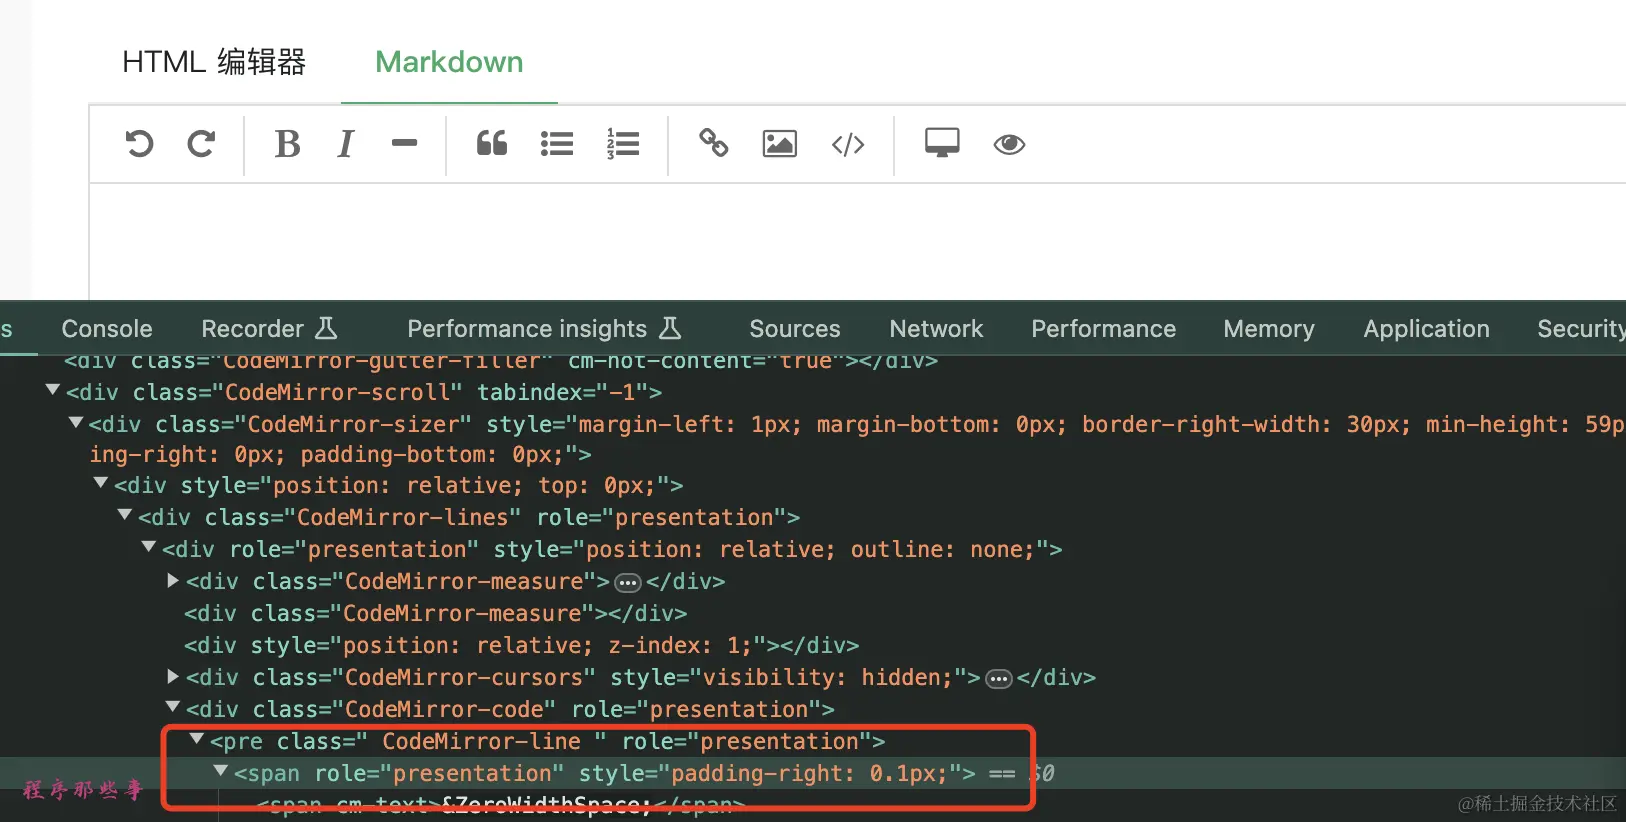
Task: Expand the first CodeMirror-measure div node
Action: [x=173, y=580]
